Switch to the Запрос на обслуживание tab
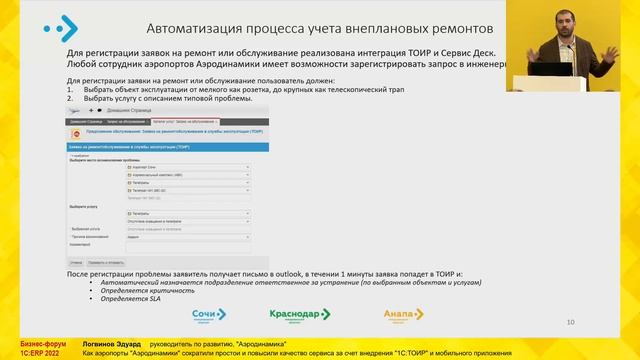The image size is (640, 360). tap(128, 122)
